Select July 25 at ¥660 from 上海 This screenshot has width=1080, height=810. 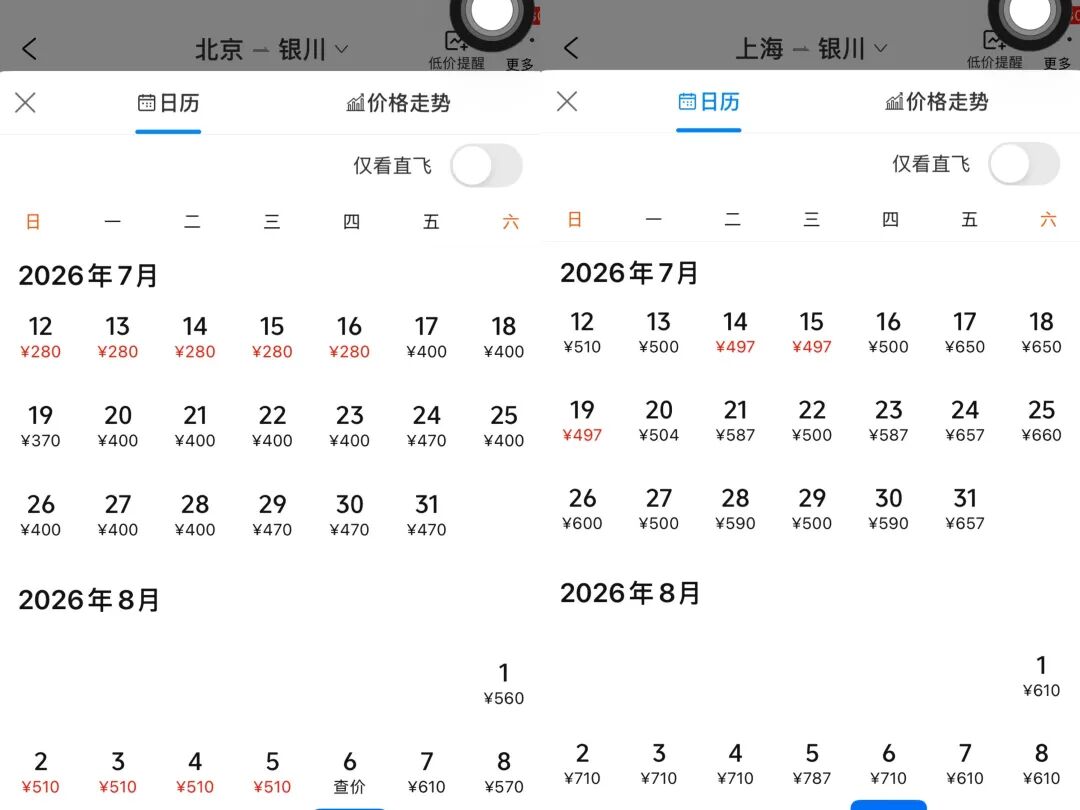(1041, 421)
